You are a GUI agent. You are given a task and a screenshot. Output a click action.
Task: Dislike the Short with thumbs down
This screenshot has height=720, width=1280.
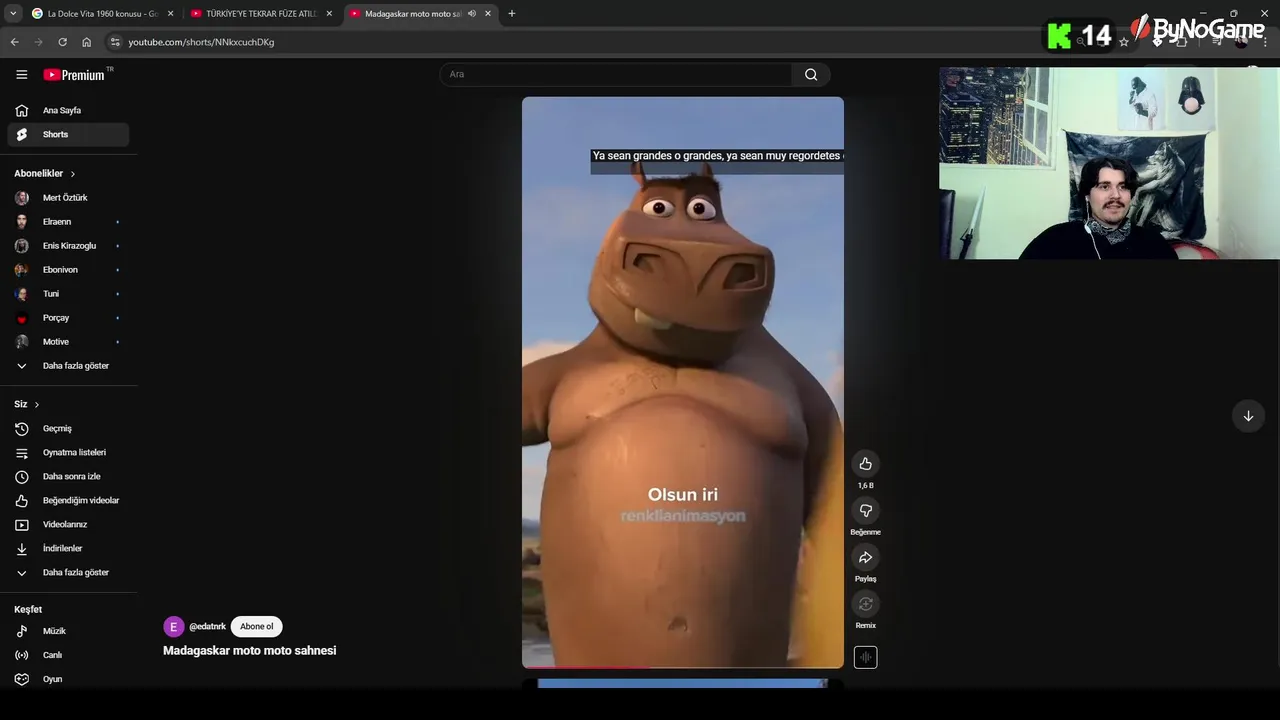coord(865,511)
